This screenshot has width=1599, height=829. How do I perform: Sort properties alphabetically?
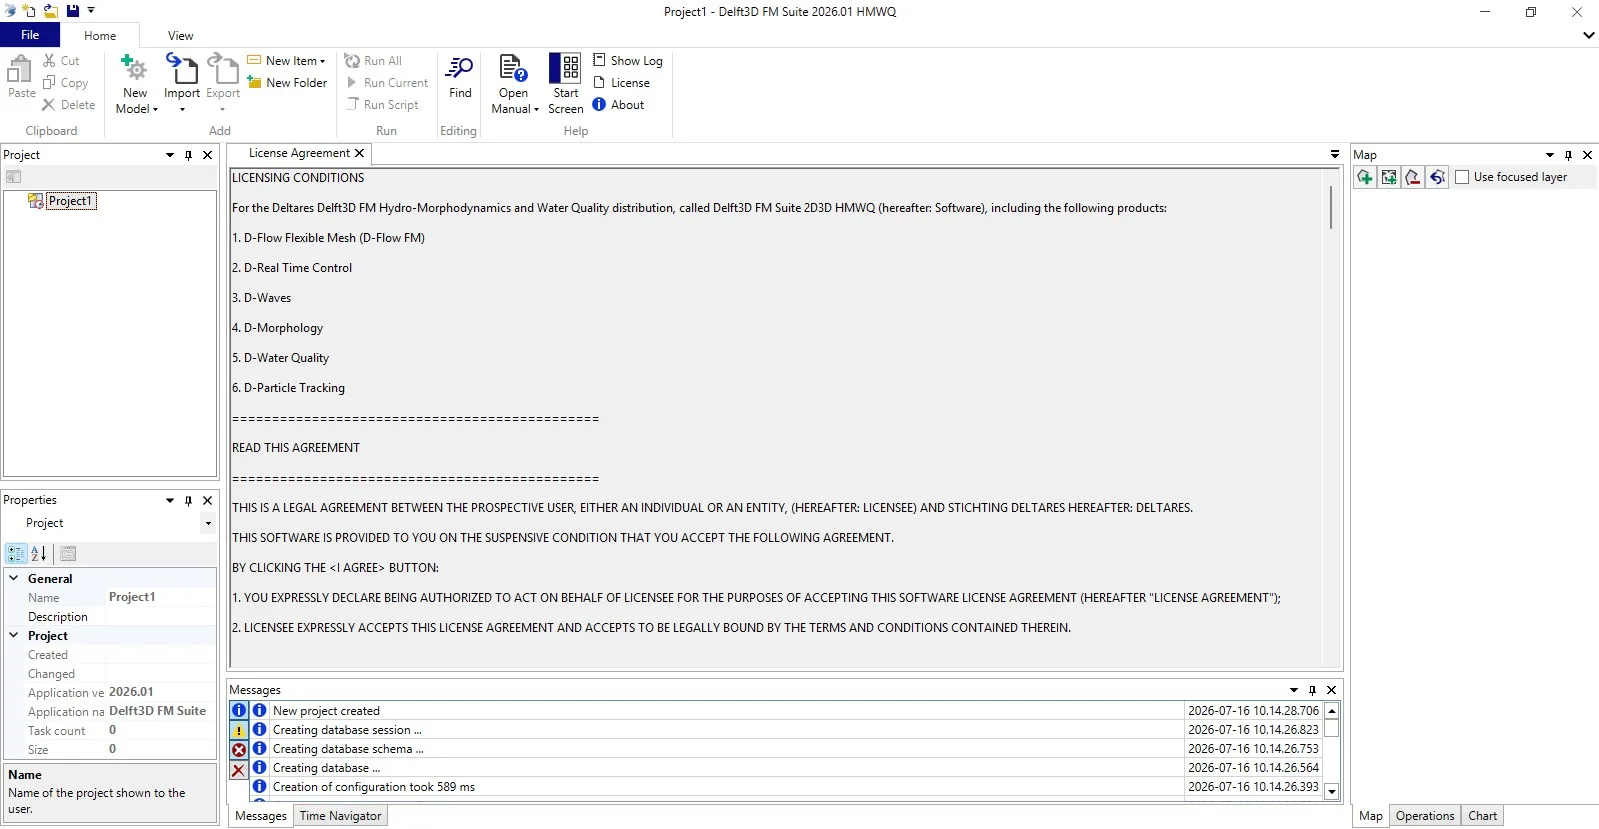[39, 554]
